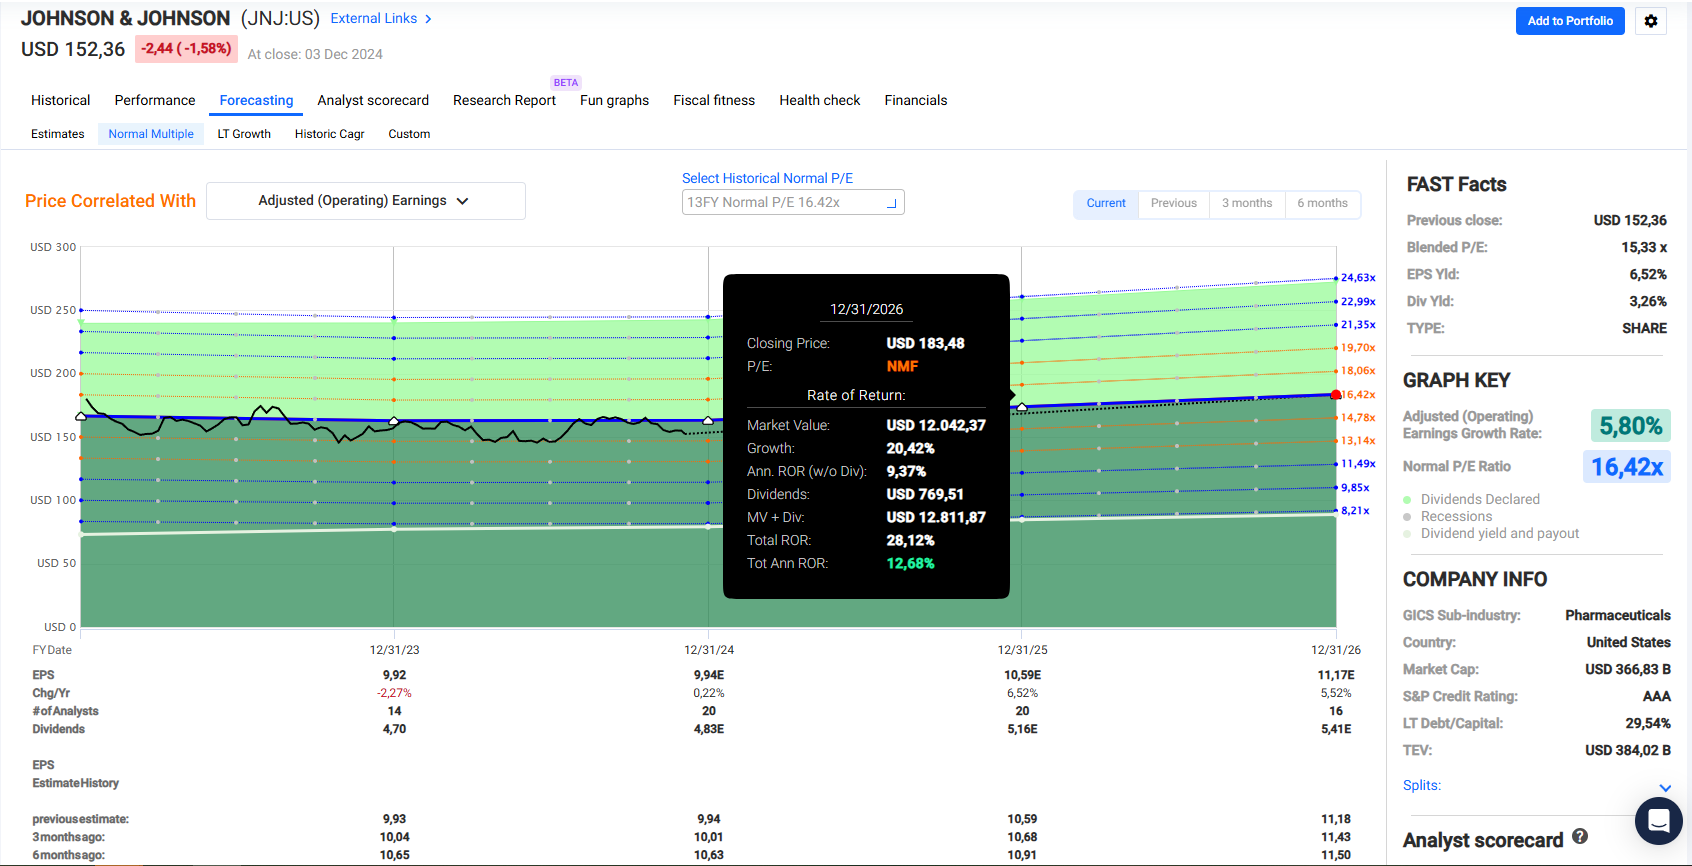Open the External Links link
The height and width of the screenshot is (866, 1692).
pos(373,19)
